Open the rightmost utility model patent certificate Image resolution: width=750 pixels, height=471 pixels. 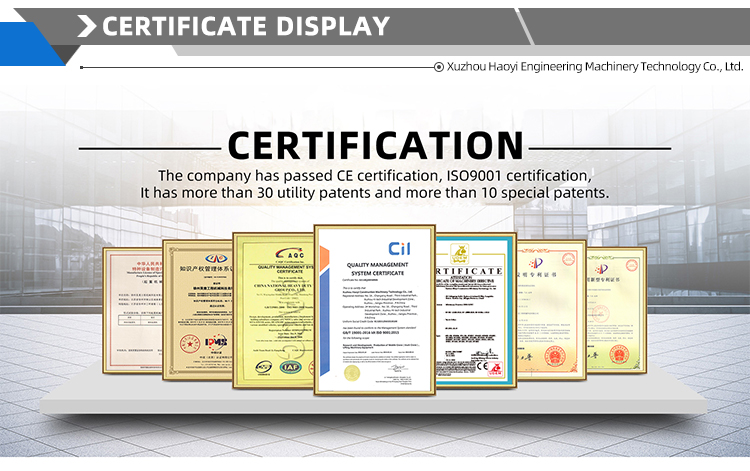617,310
